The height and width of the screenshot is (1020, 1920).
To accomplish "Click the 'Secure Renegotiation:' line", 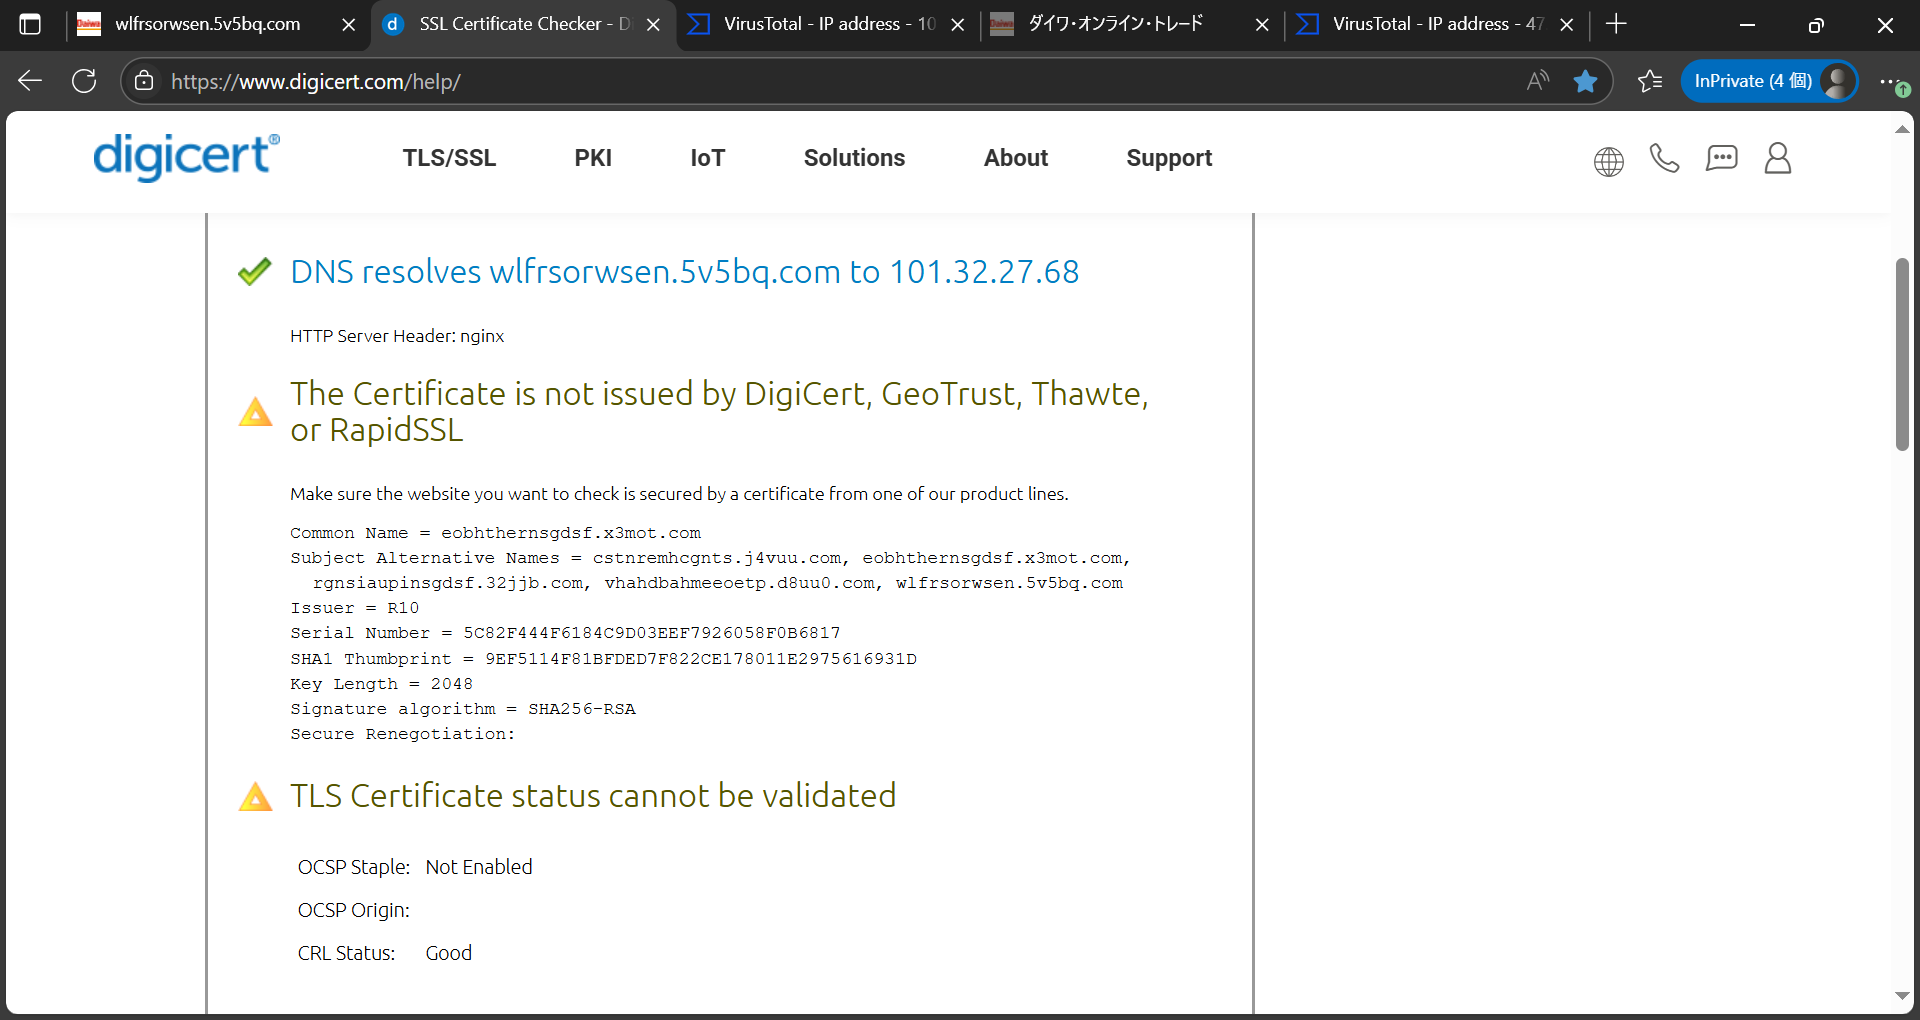I will [402, 734].
